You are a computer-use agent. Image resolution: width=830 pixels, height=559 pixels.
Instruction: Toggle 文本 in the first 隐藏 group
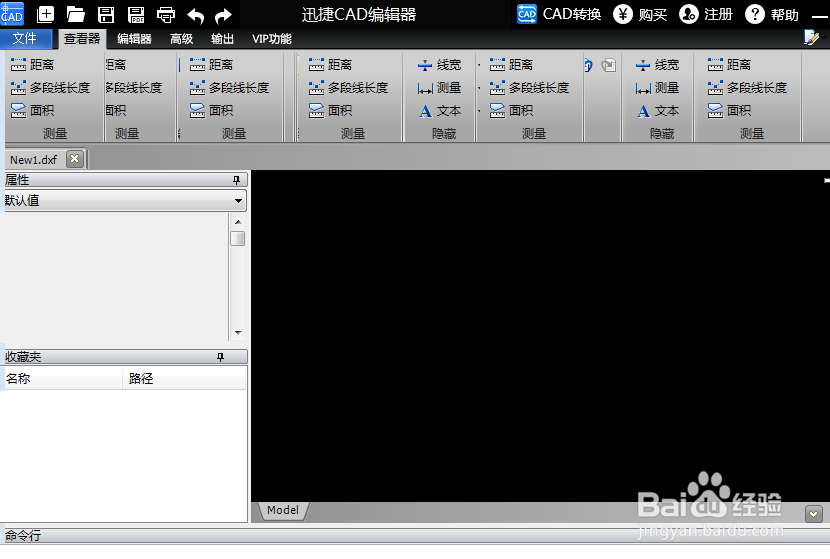[439, 111]
